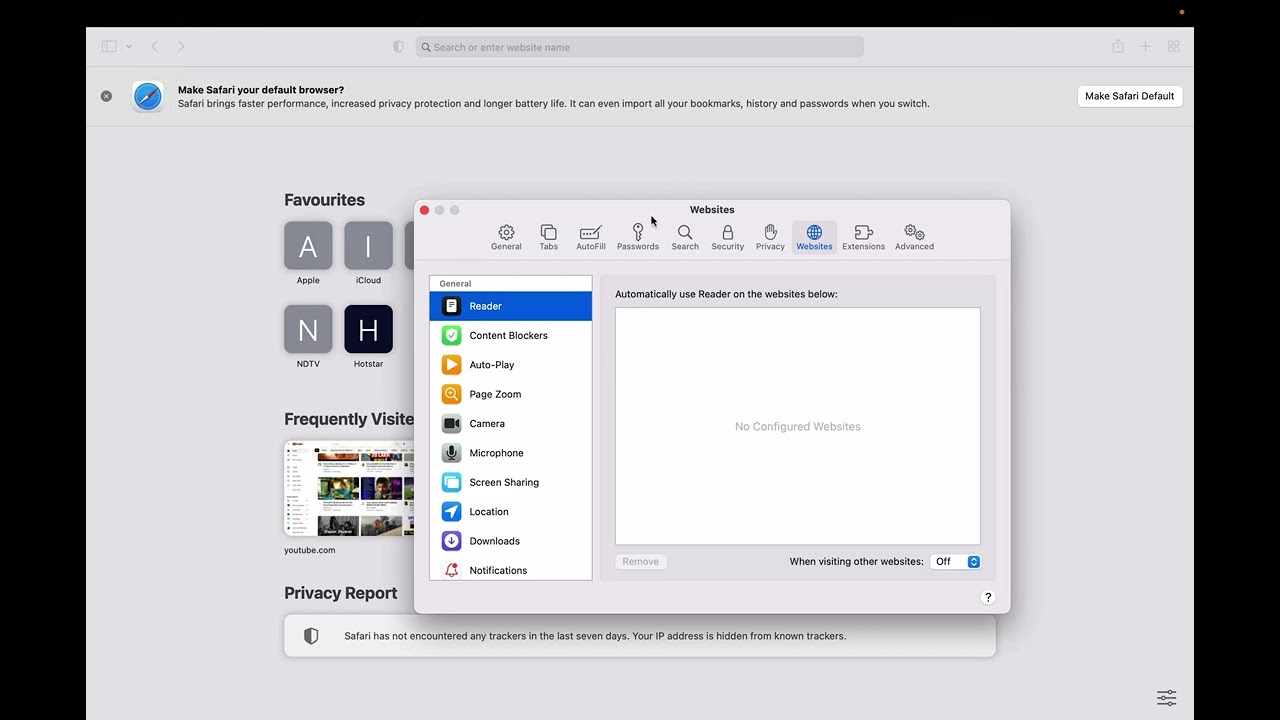Select Screen Sharing permissions
The height and width of the screenshot is (720, 1280).
point(510,482)
